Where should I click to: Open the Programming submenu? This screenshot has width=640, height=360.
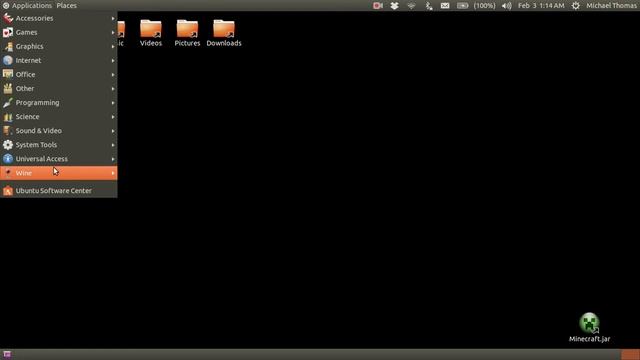coord(59,103)
